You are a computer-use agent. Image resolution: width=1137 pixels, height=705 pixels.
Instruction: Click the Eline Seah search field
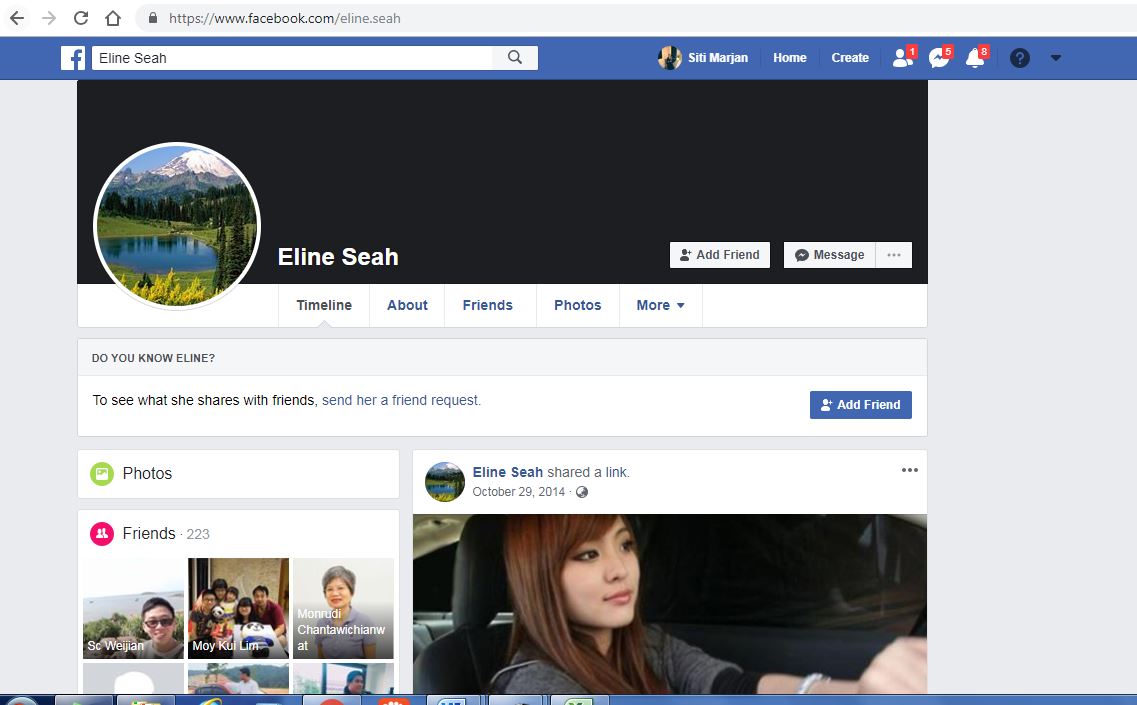tap(292, 58)
